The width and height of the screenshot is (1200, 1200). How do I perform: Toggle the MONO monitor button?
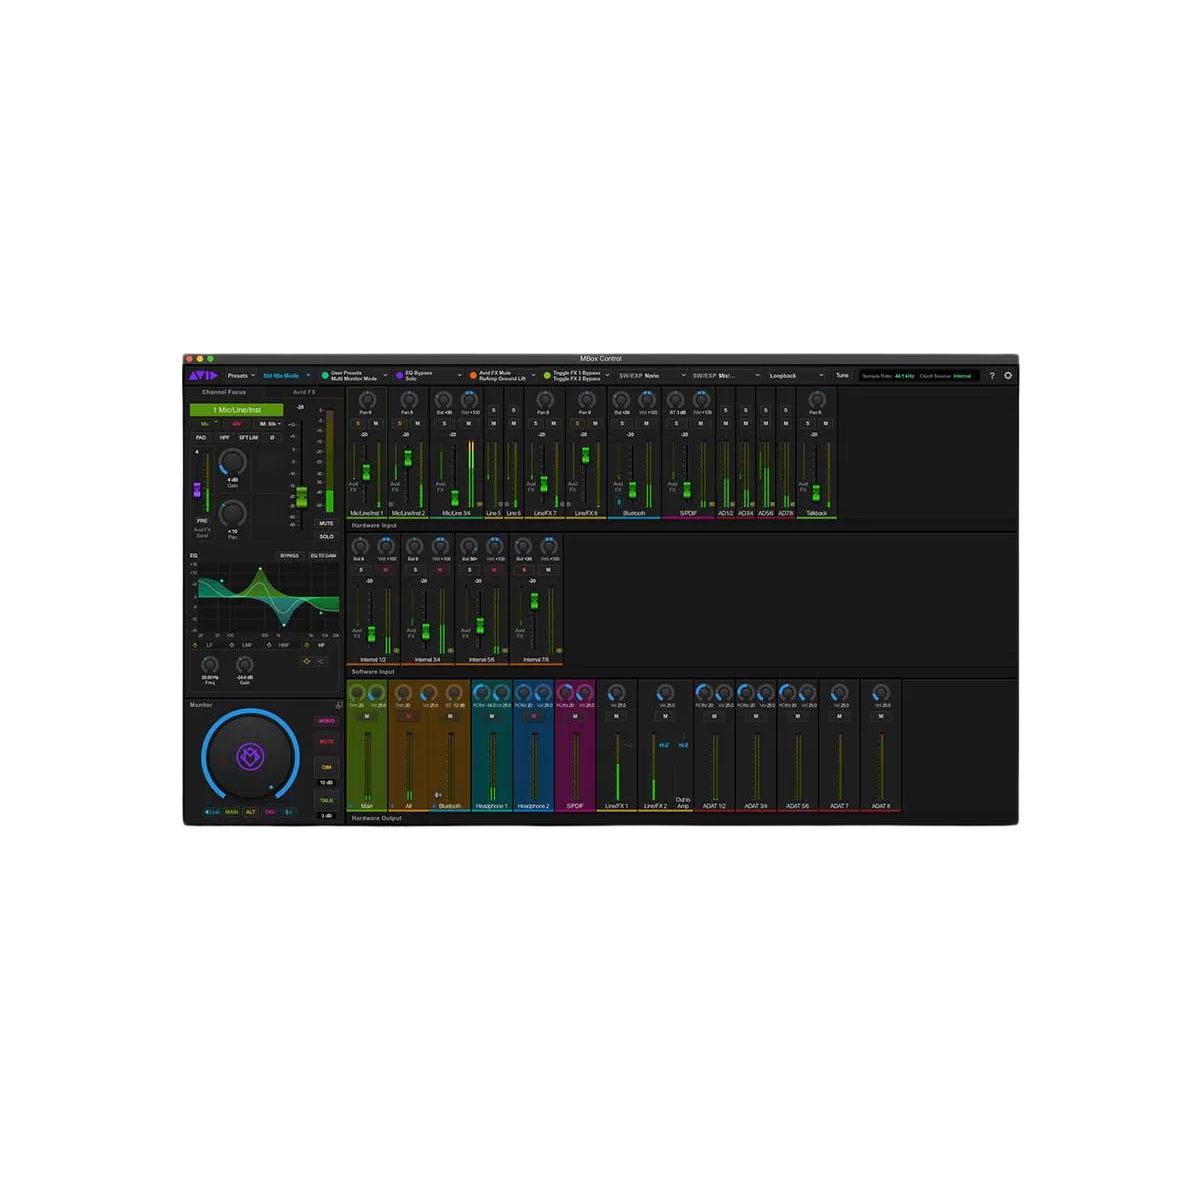(x=326, y=721)
